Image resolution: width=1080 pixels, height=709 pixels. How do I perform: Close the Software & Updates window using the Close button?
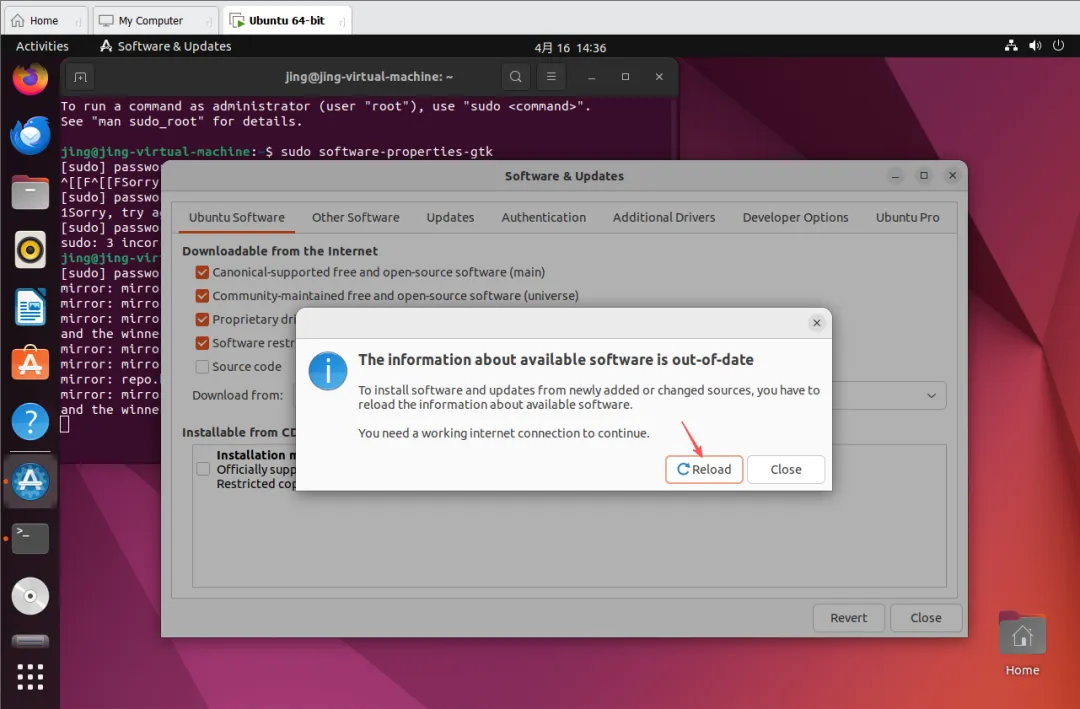coord(925,618)
